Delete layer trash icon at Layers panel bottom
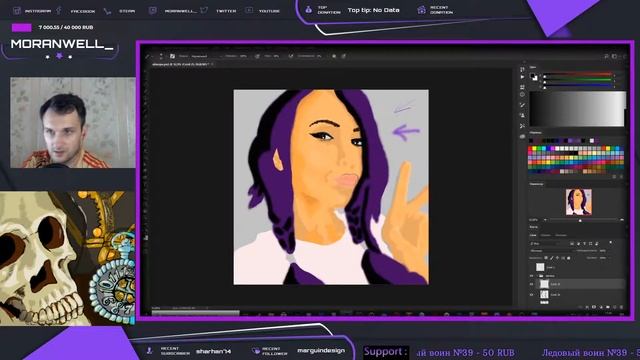This screenshot has width=640, height=360. click(x=621, y=307)
